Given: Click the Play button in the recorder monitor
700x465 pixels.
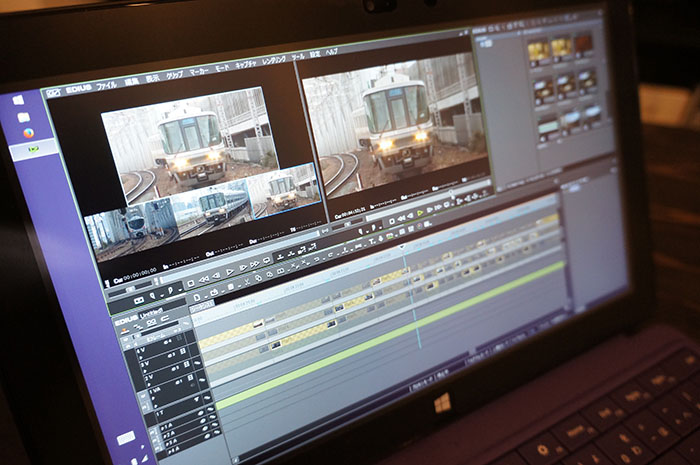Looking at the screenshot, I should (420, 213).
